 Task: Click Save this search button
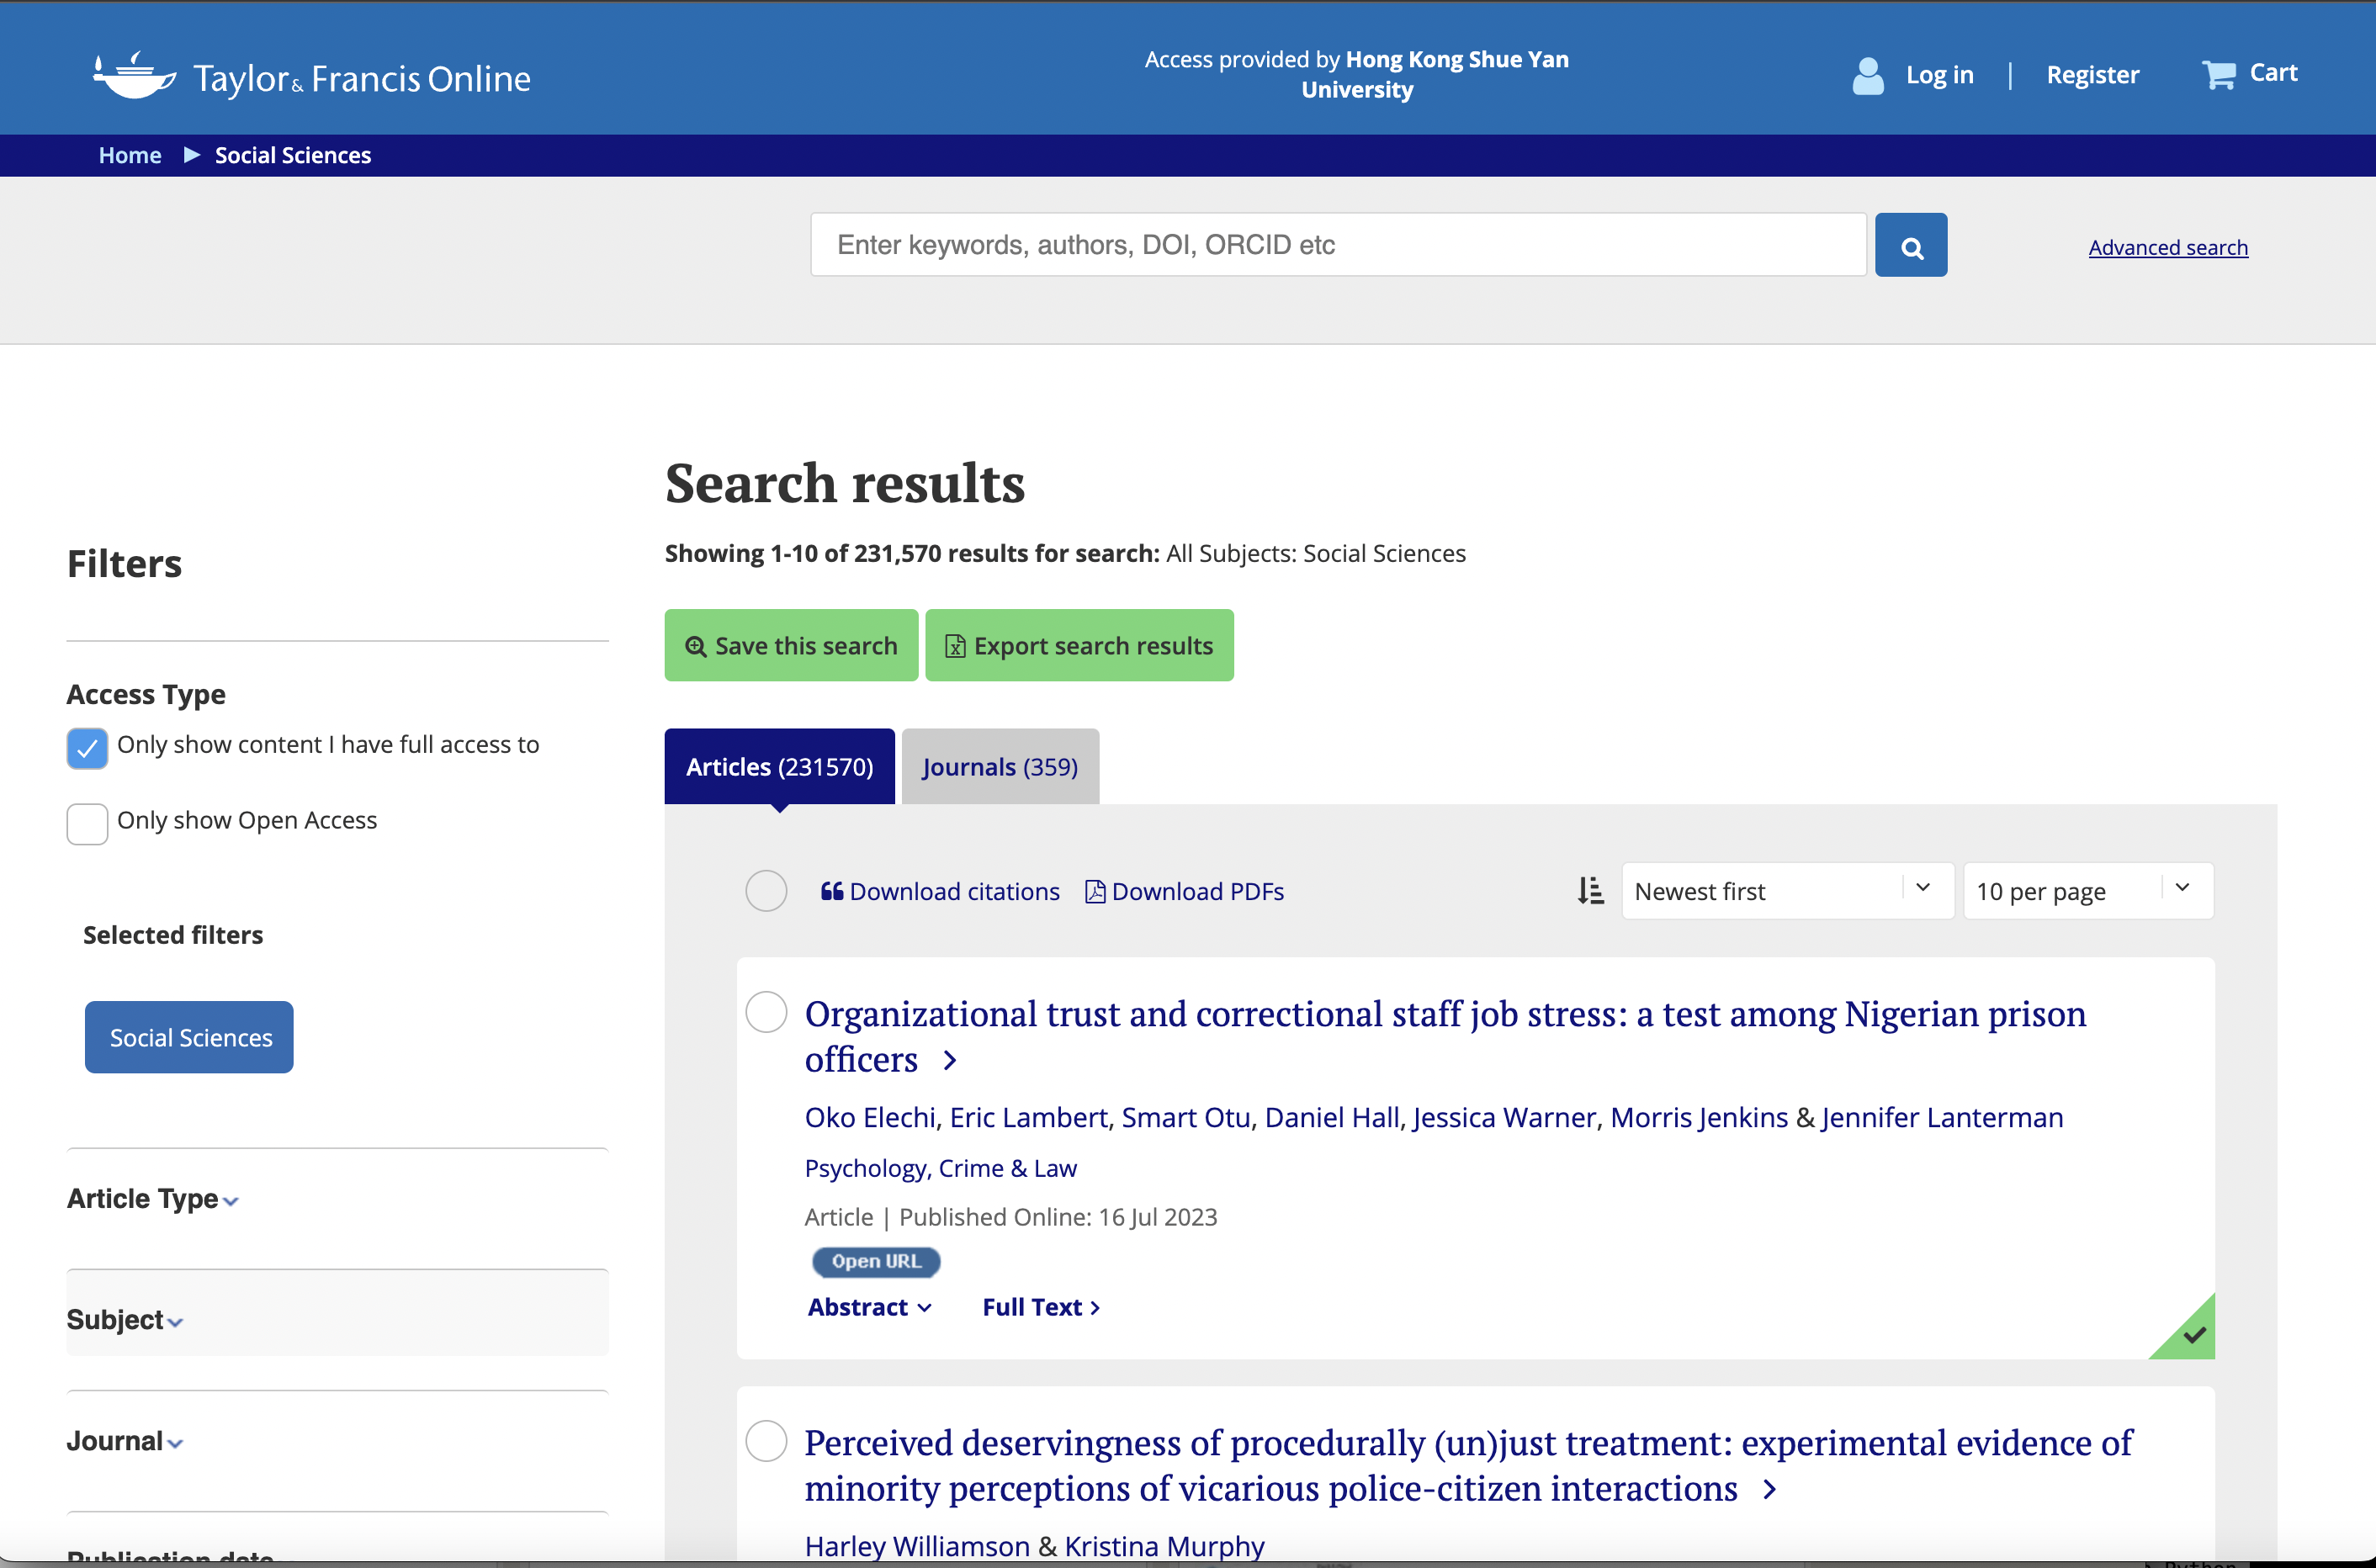(791, 646)
